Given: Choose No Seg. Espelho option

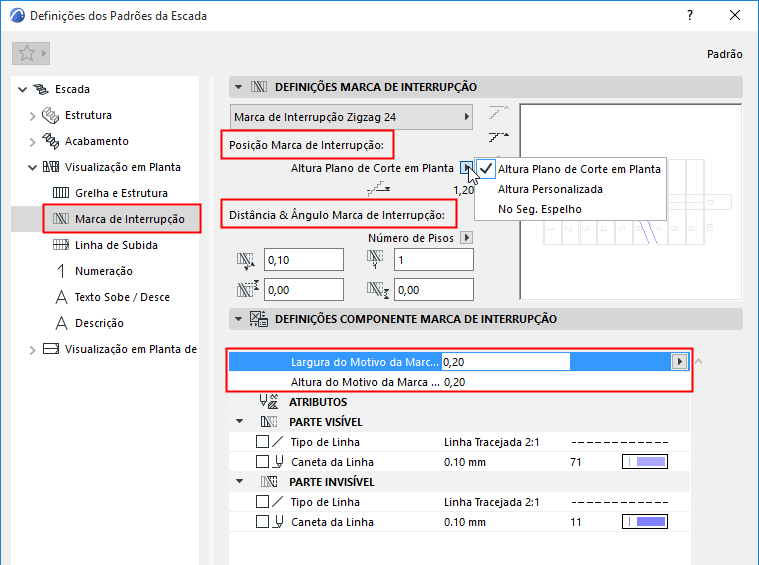Looking at the screenshot, I should pos(540,209).
